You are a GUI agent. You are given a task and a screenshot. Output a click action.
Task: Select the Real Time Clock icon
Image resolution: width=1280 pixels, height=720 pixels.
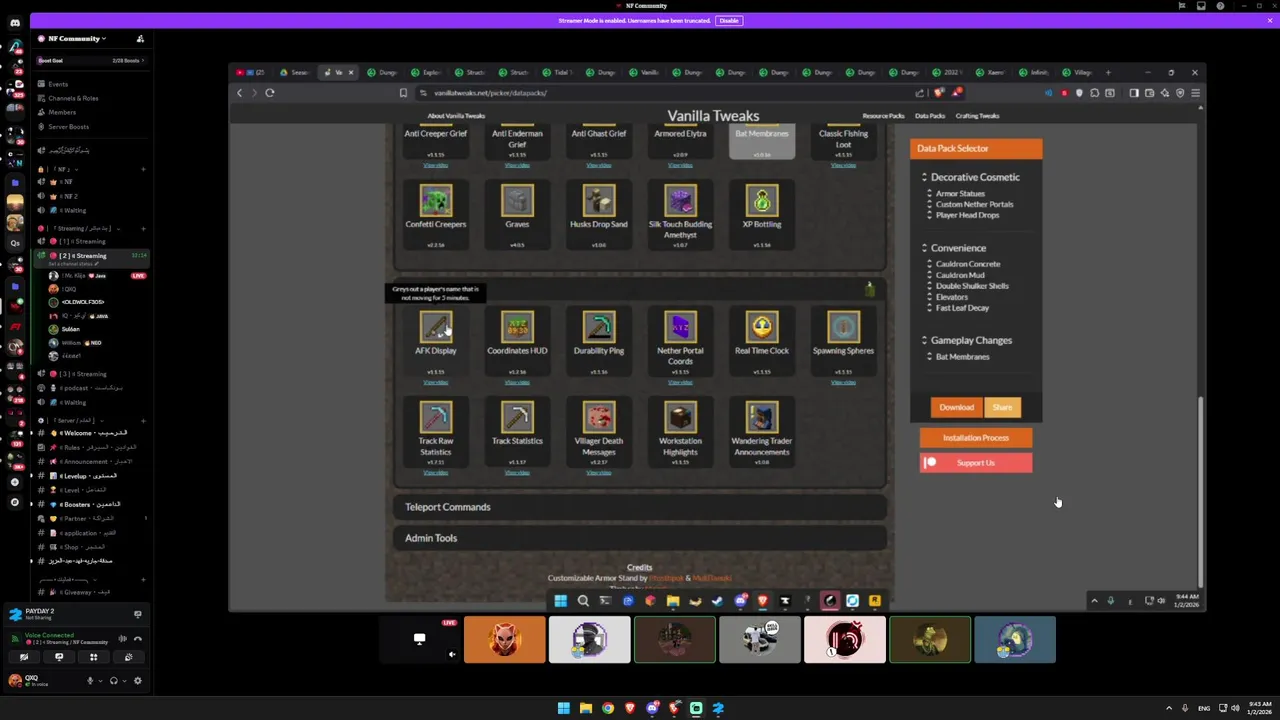click(762, 327)
